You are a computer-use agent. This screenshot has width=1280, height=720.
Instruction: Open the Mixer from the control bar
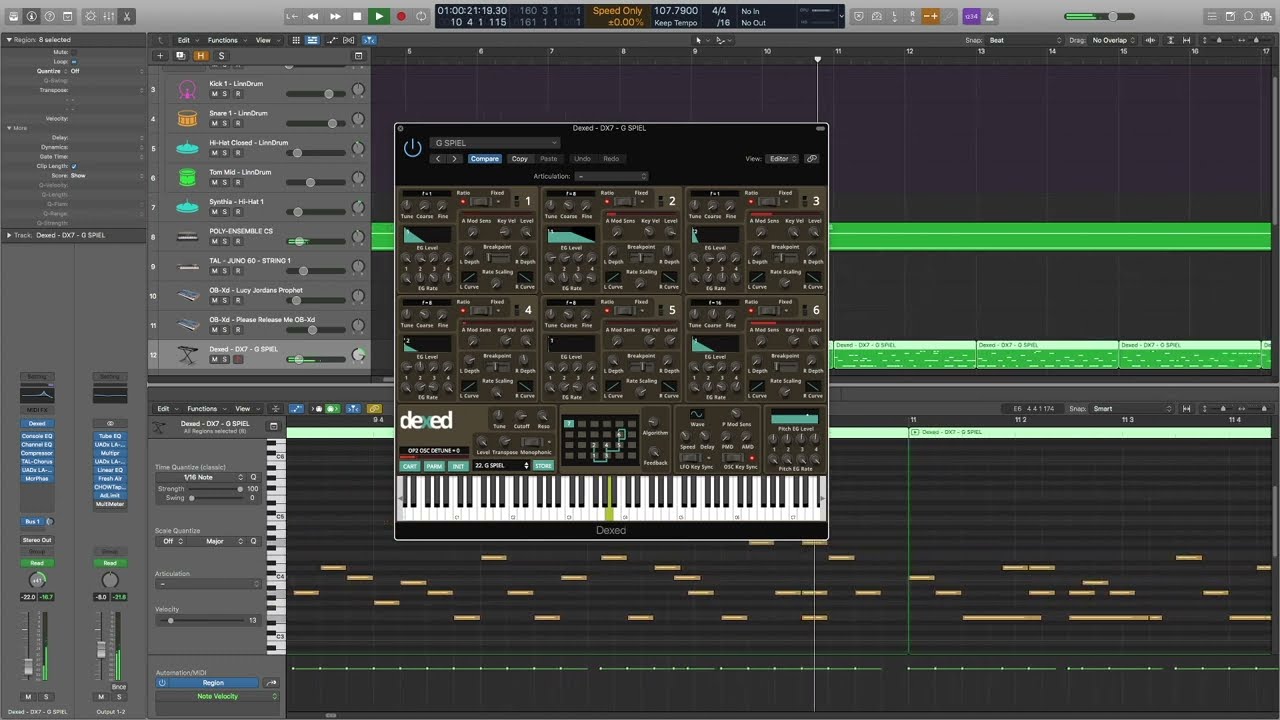tap(108, 16)
